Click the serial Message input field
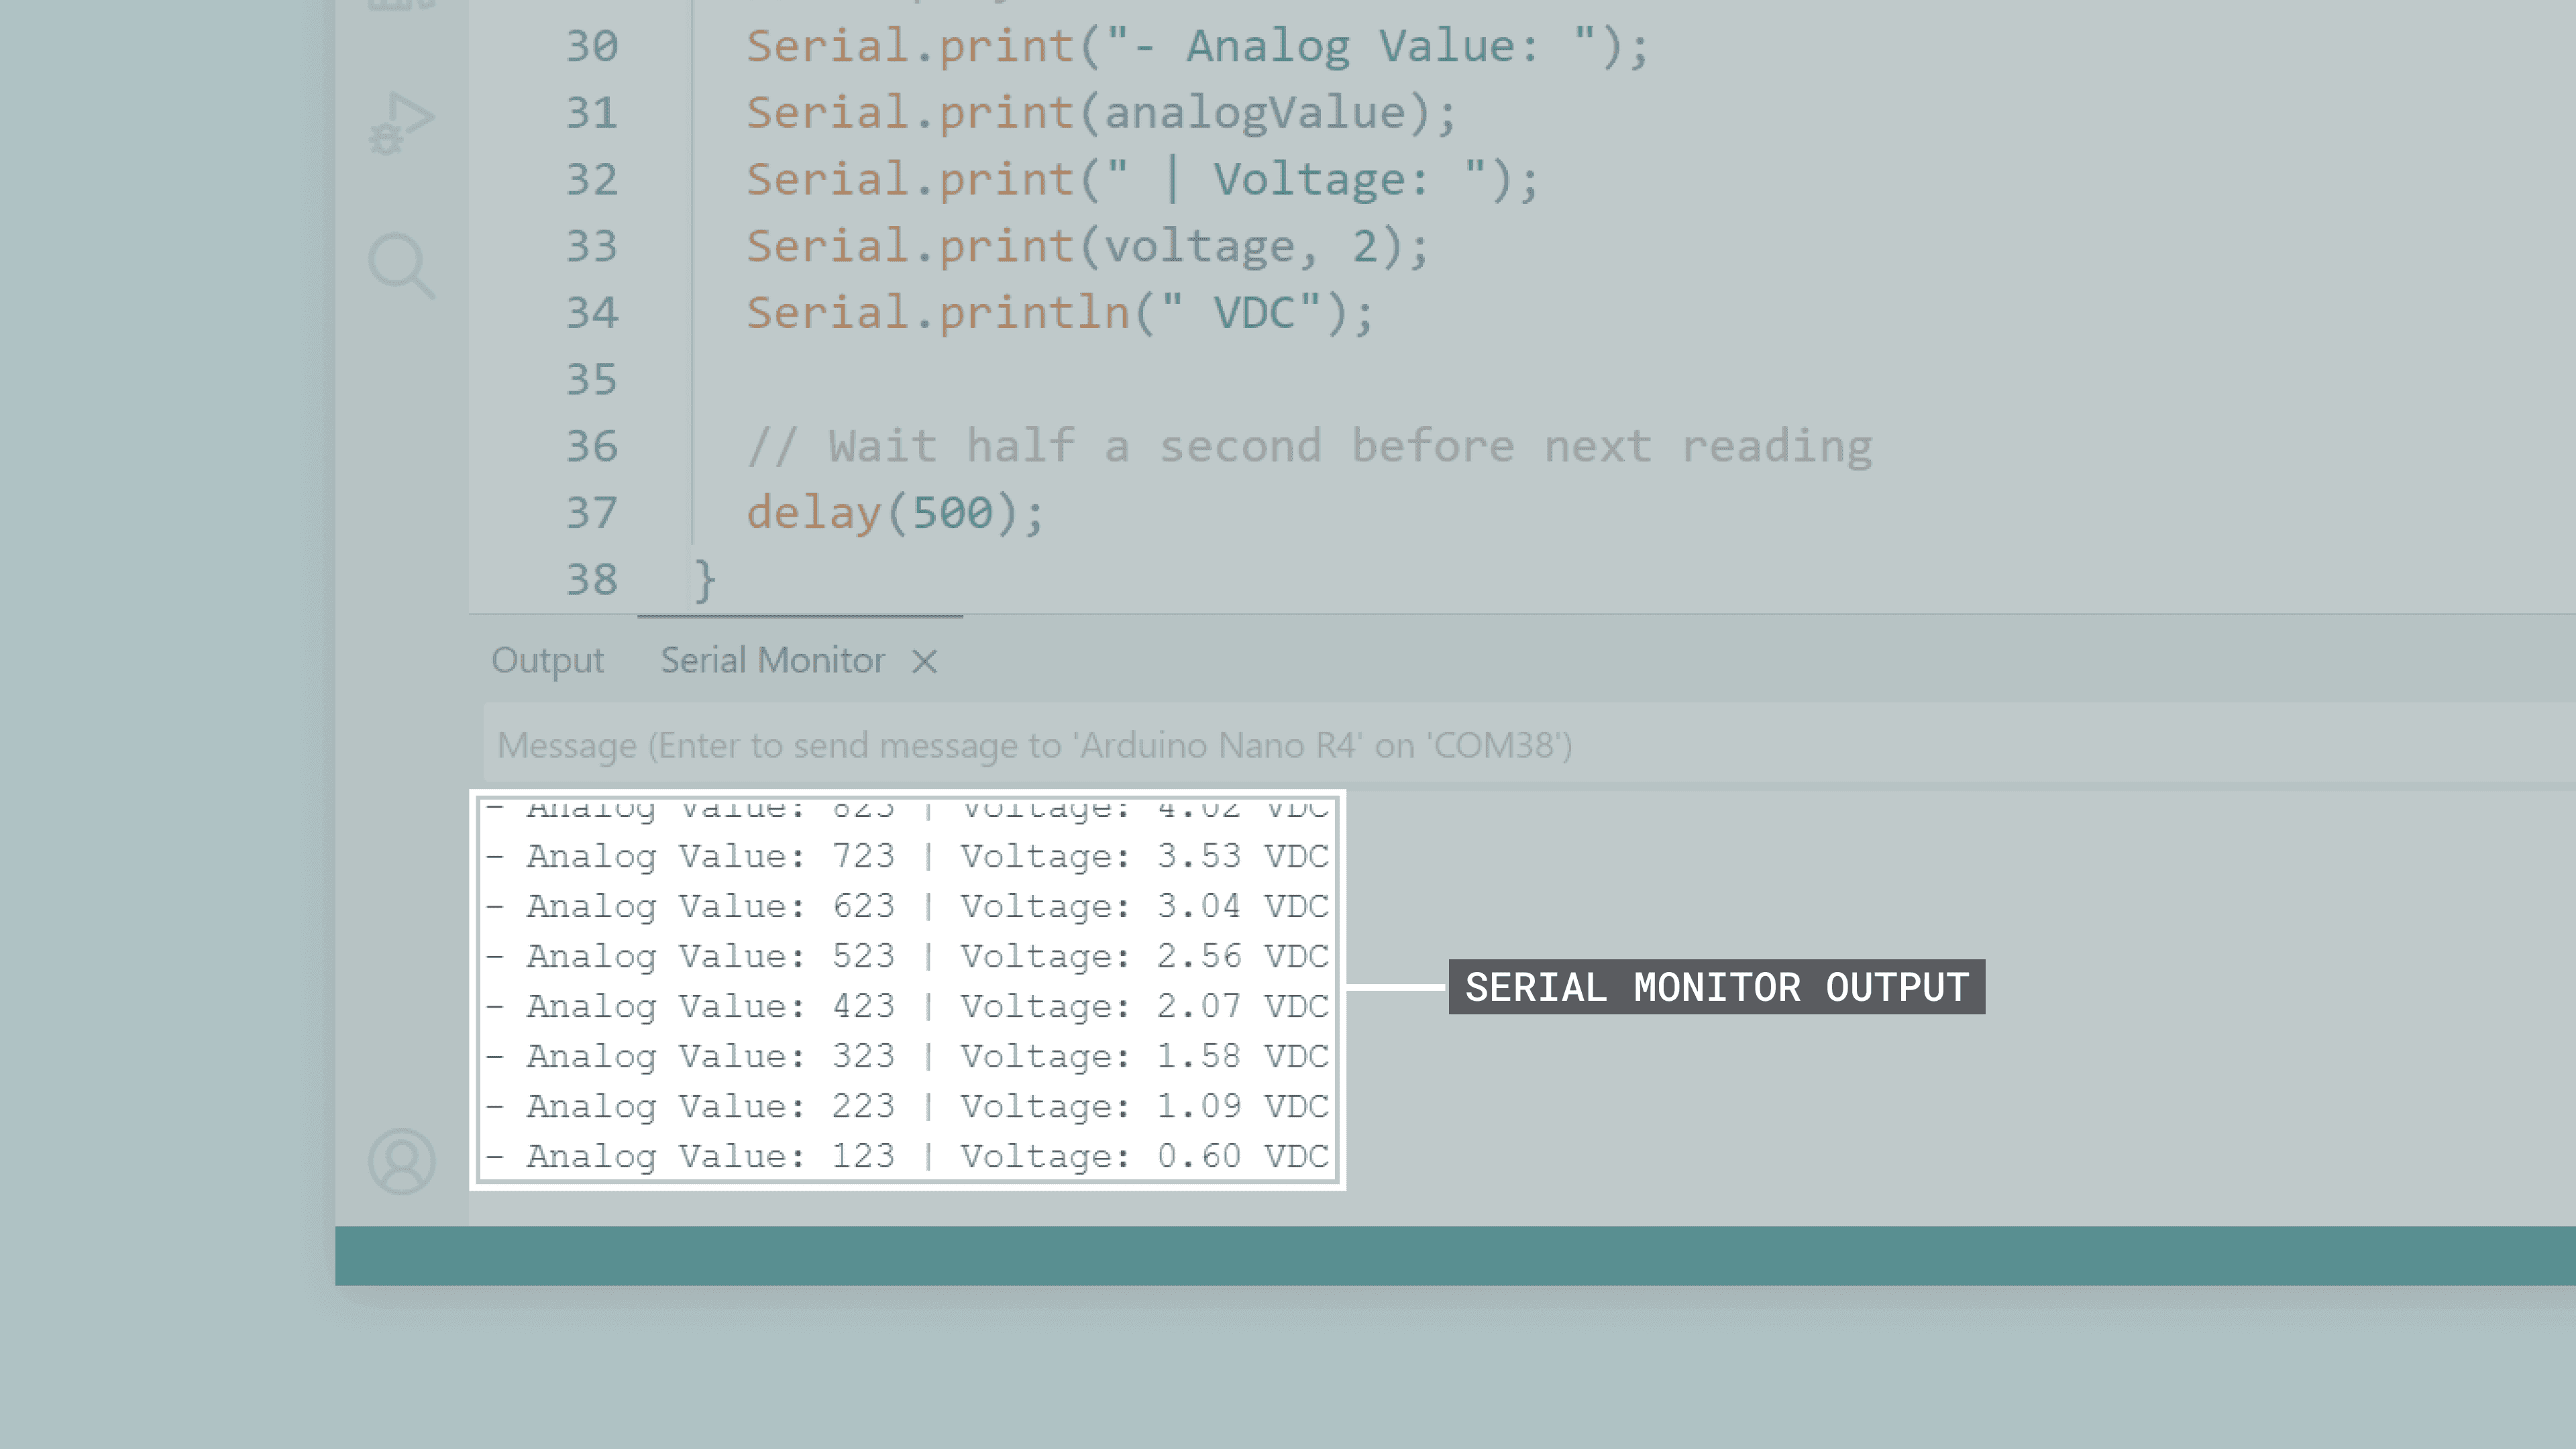Image resolution: width=2576 pixels, height=1449 pixels. pos(1034,746)
